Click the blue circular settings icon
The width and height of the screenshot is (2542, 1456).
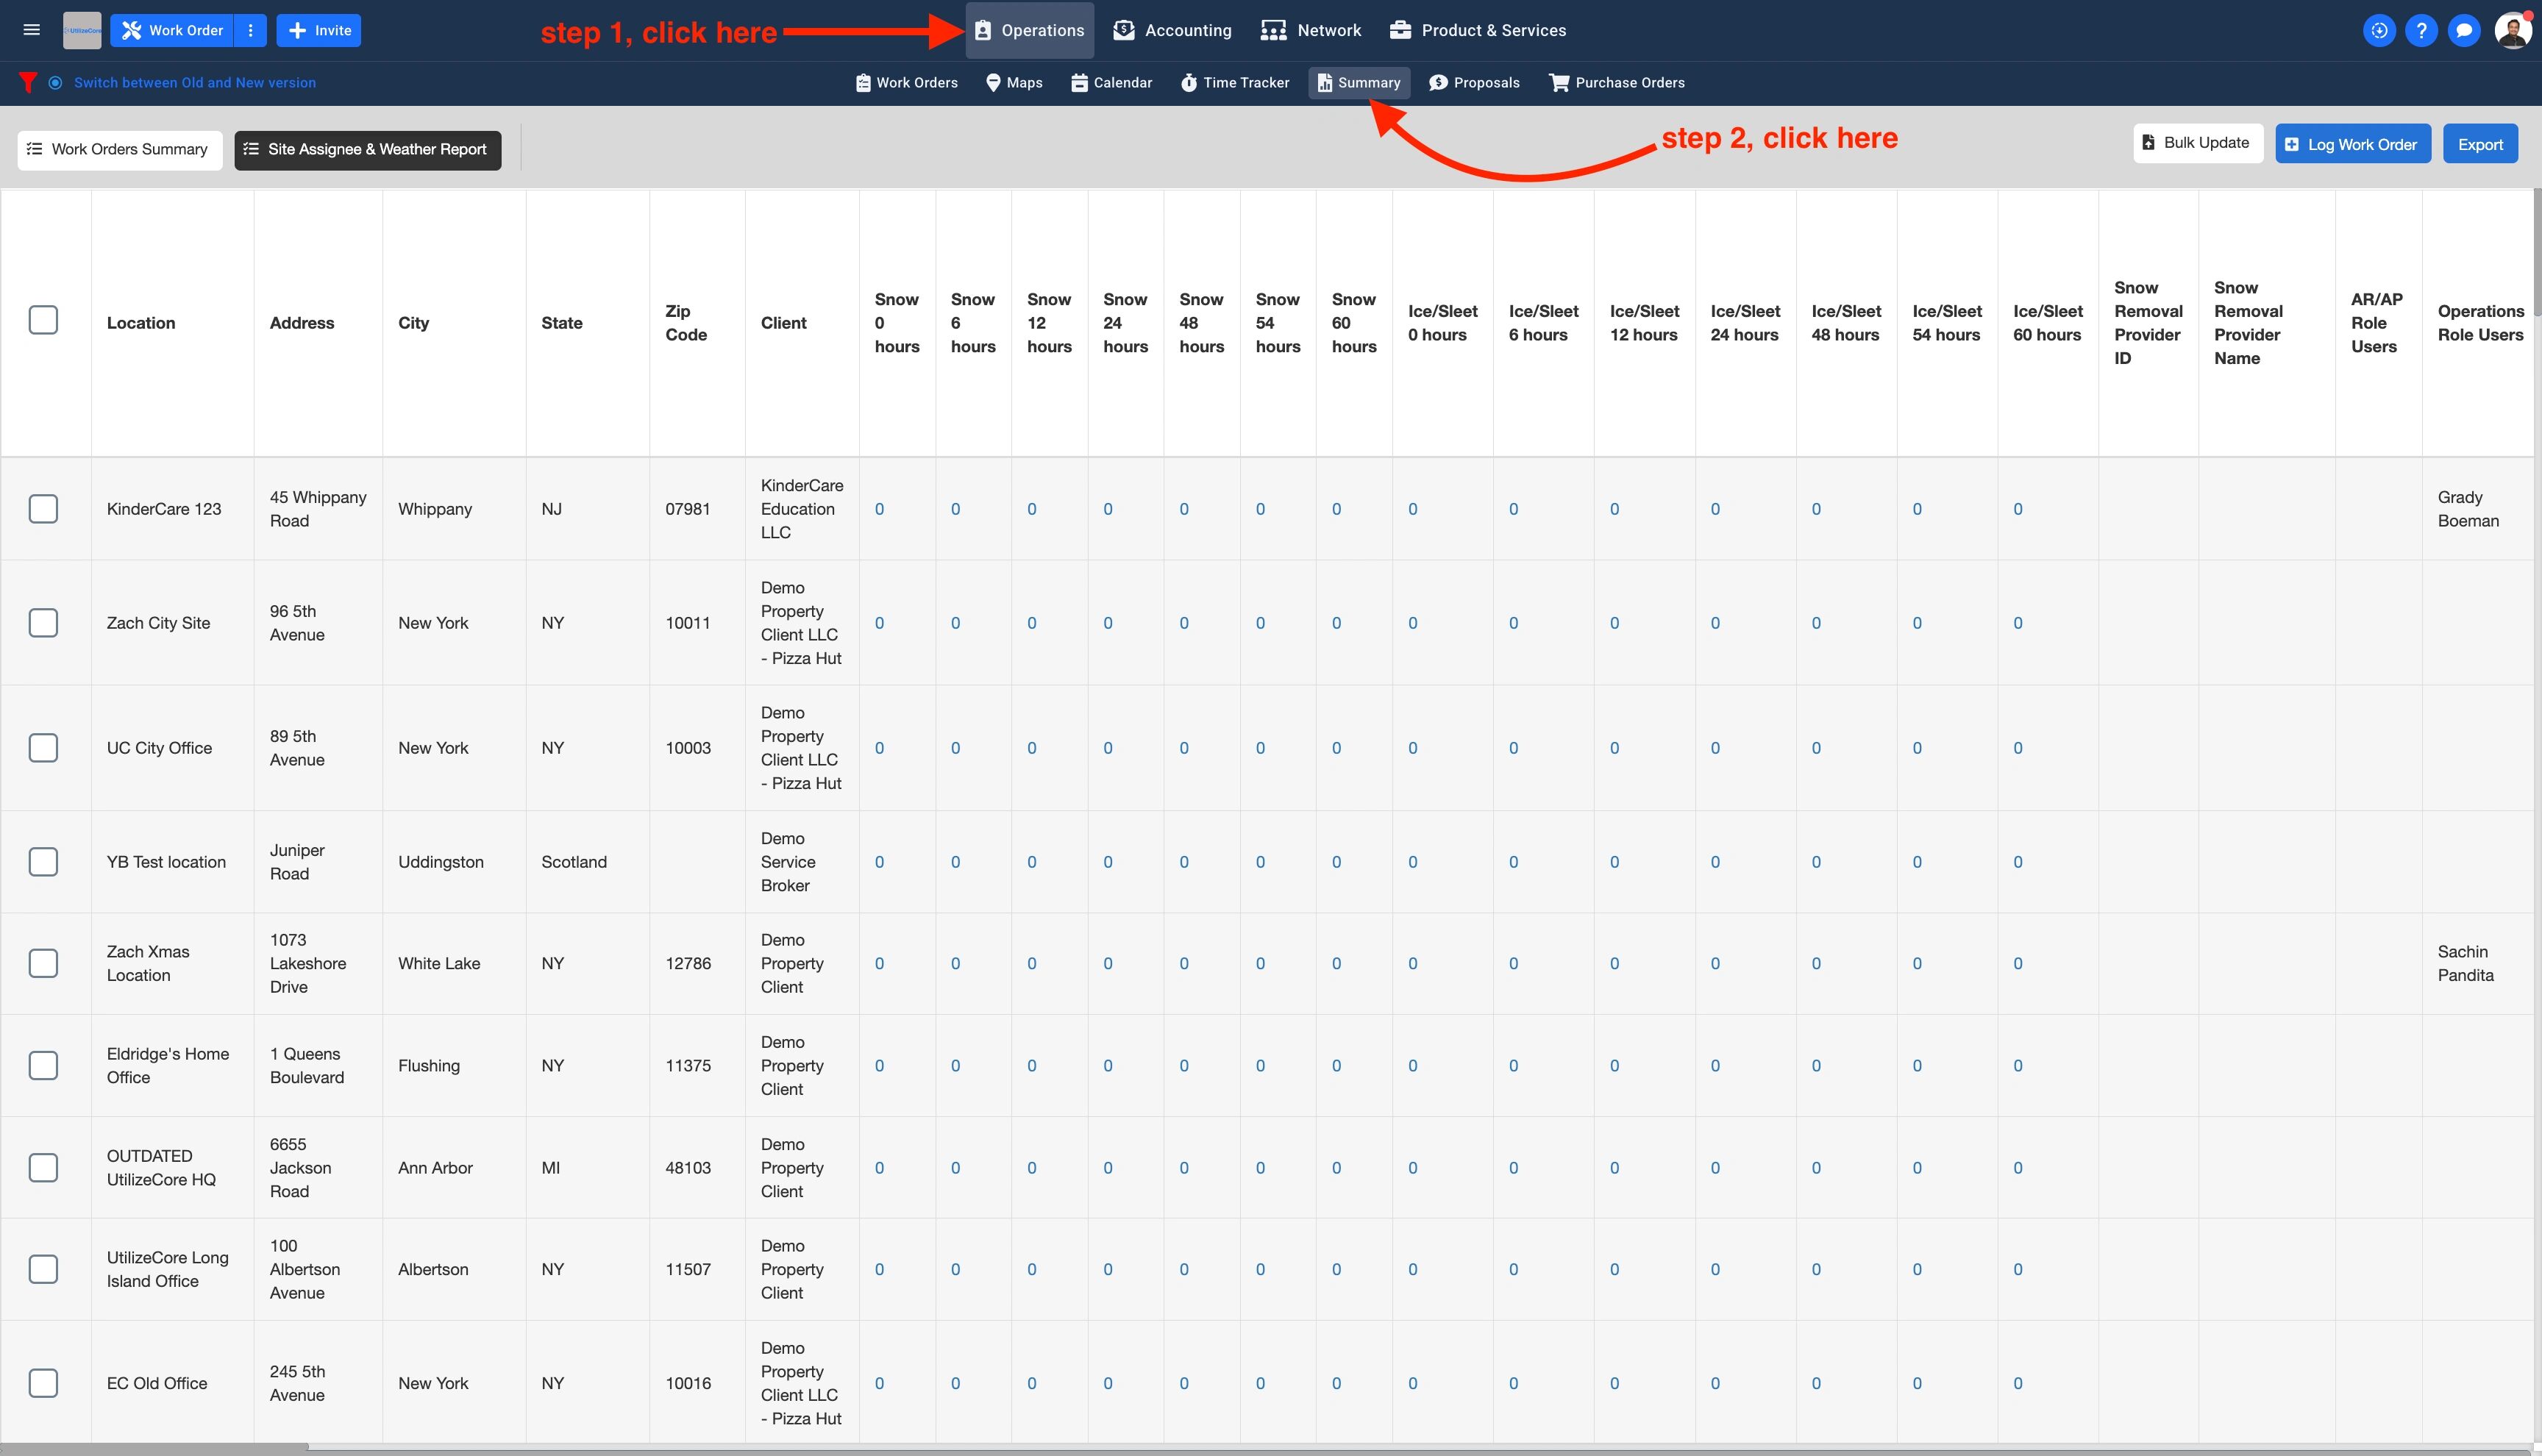[x=2379, y=30]
